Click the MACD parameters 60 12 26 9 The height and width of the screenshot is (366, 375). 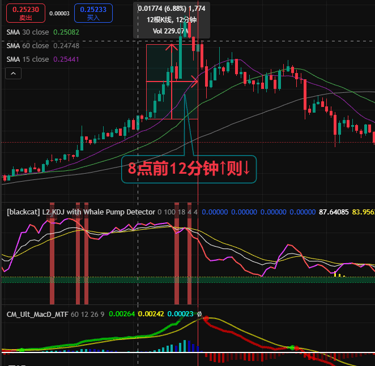click(88, 314)
